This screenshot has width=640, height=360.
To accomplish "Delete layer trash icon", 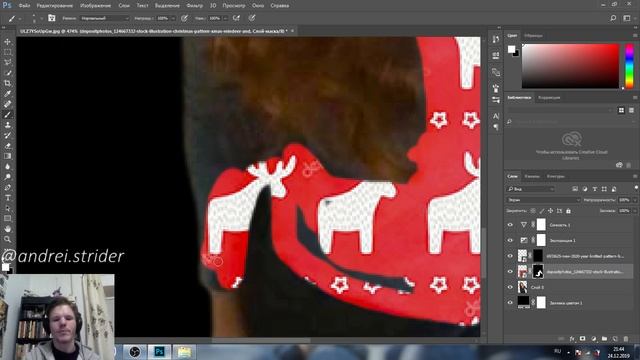I will [x=626, y=339].
